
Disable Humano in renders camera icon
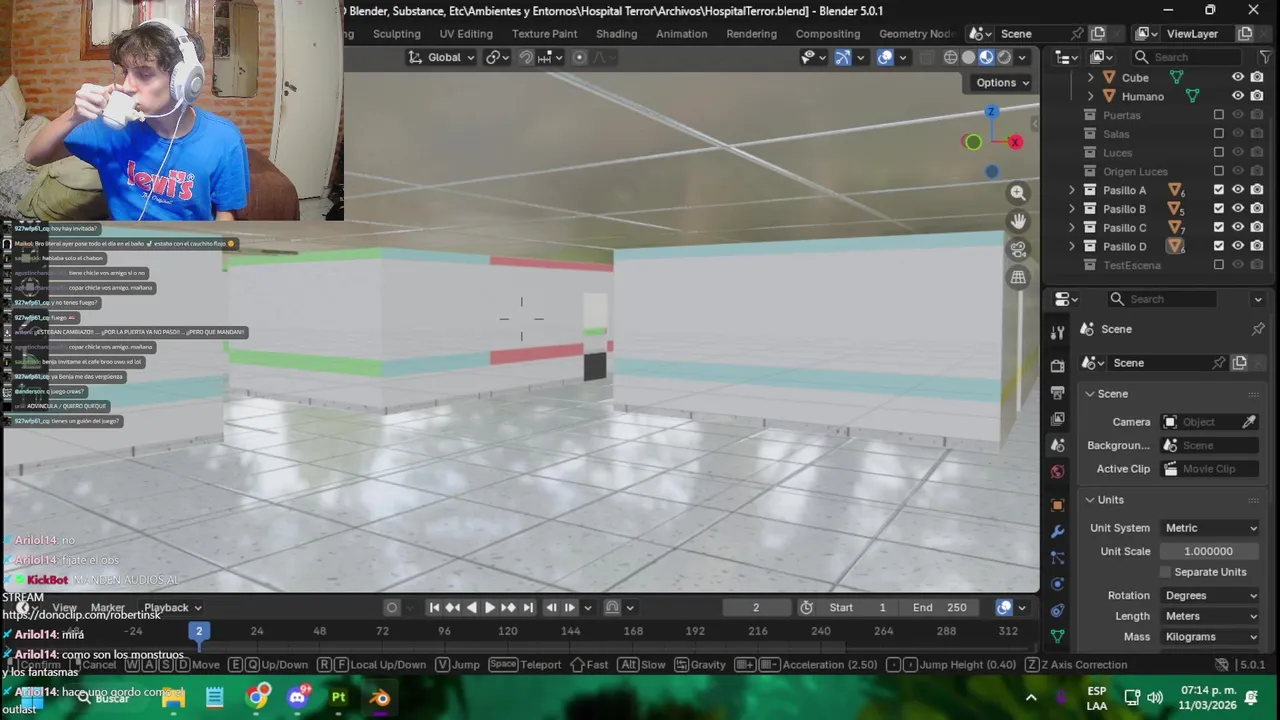[x=1257, y=96]
